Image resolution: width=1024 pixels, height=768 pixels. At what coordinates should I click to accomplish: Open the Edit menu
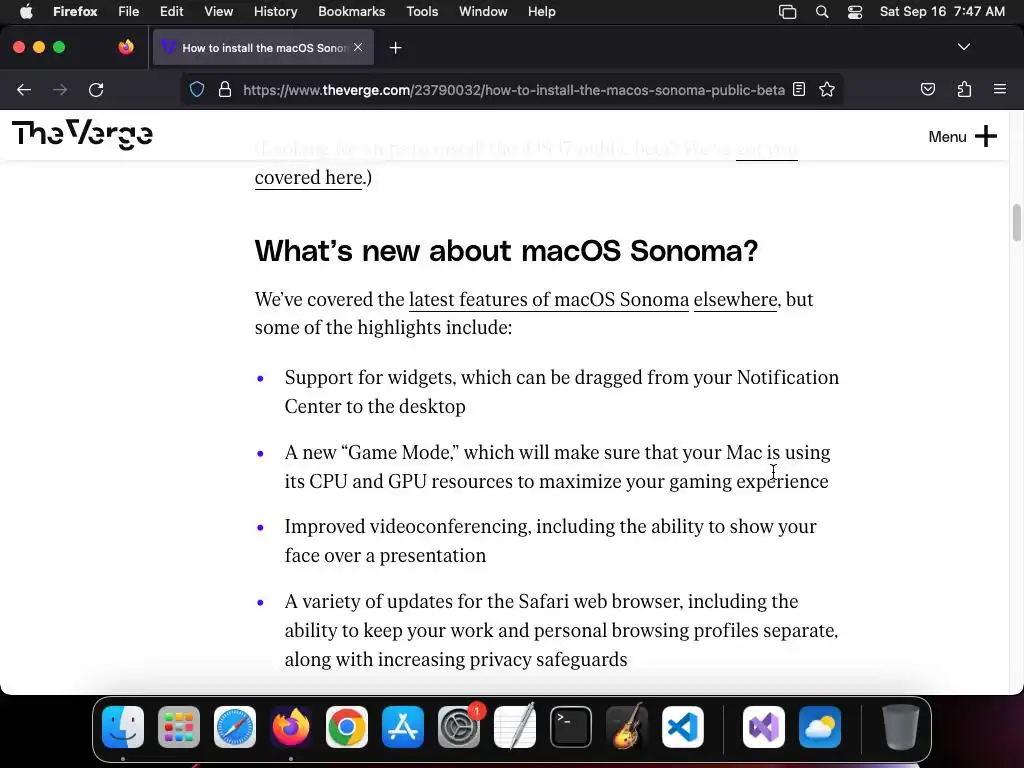pos(171,12)
